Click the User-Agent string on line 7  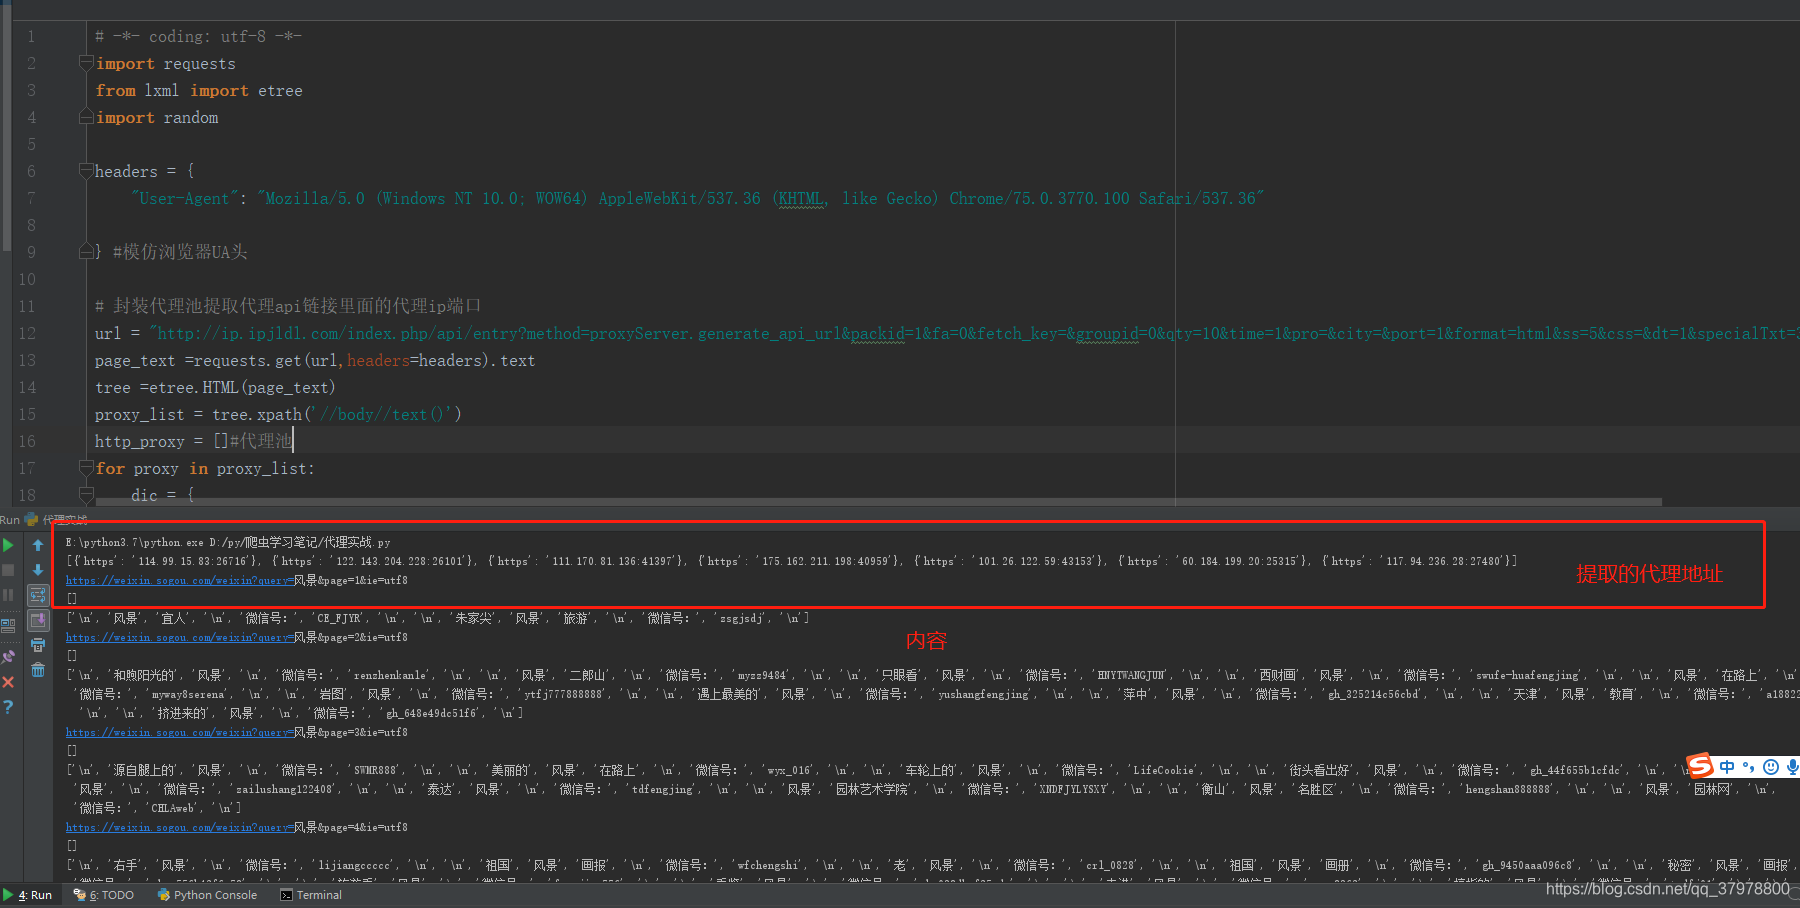761,198
